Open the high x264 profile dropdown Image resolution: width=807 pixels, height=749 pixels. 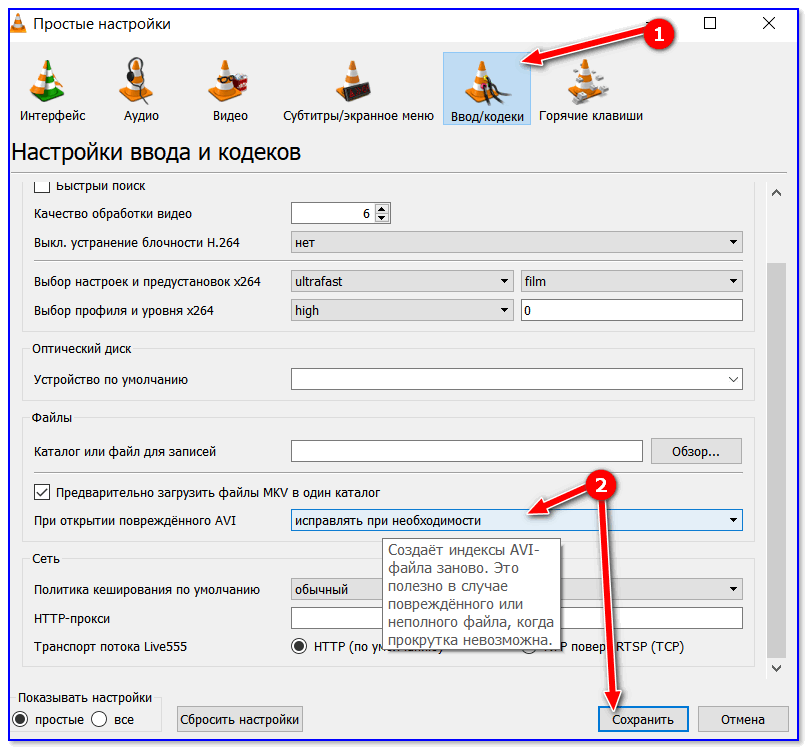pyautogui.click(x=402, y=310)
